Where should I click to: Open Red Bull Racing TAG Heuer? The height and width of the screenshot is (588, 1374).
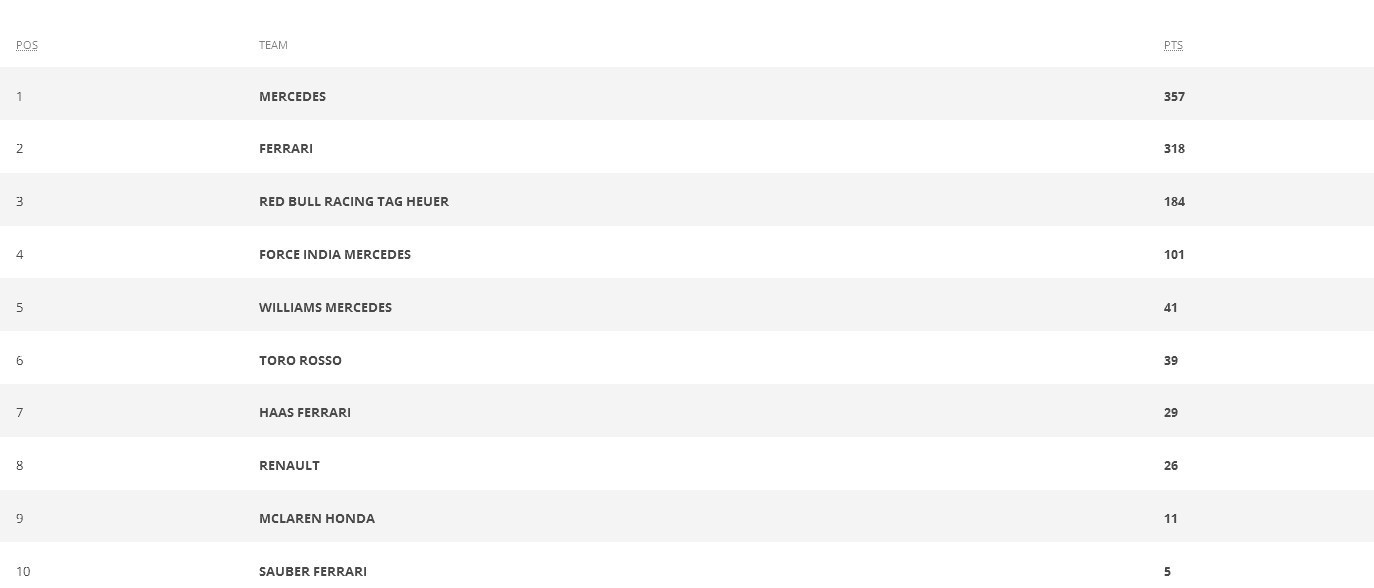[x=354, y=201]
